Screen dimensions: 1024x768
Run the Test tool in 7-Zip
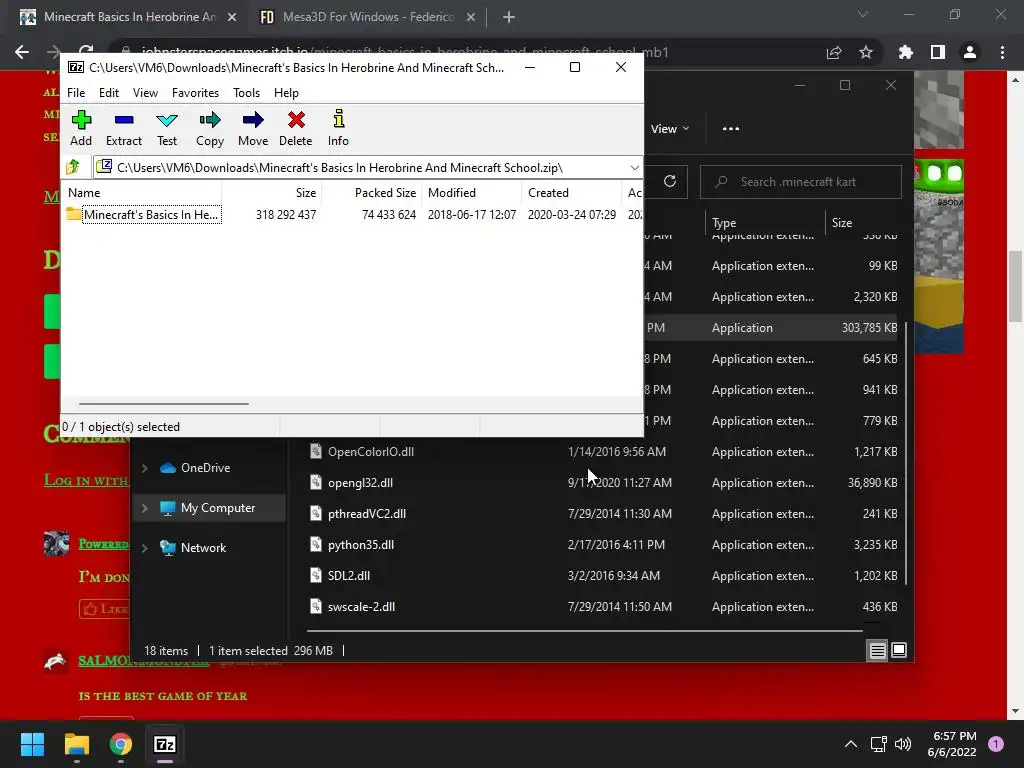point(167,128)
